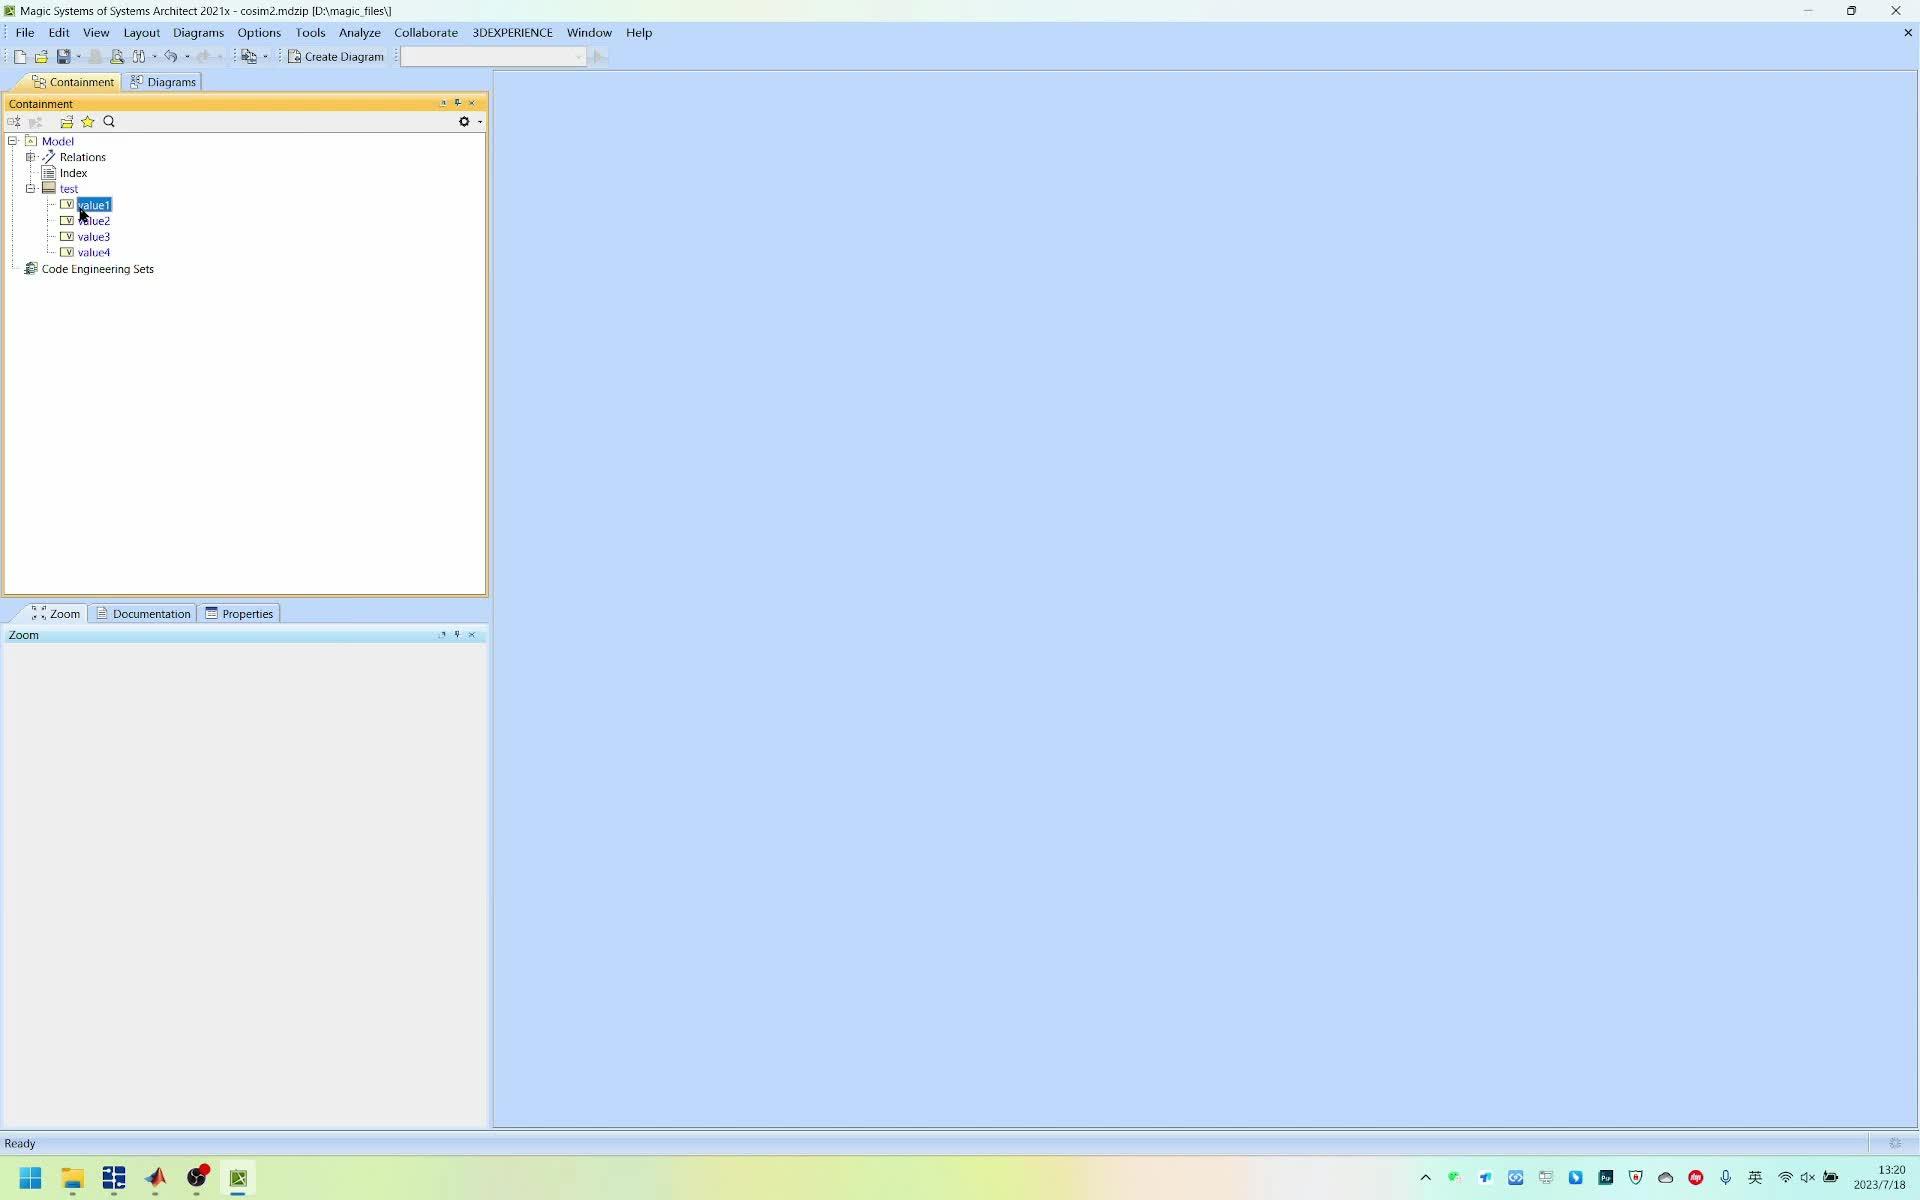Click the Favorites star in Containment
Screen dimensions: 1920x1200
pyautogui.click(x=88, y=122)
